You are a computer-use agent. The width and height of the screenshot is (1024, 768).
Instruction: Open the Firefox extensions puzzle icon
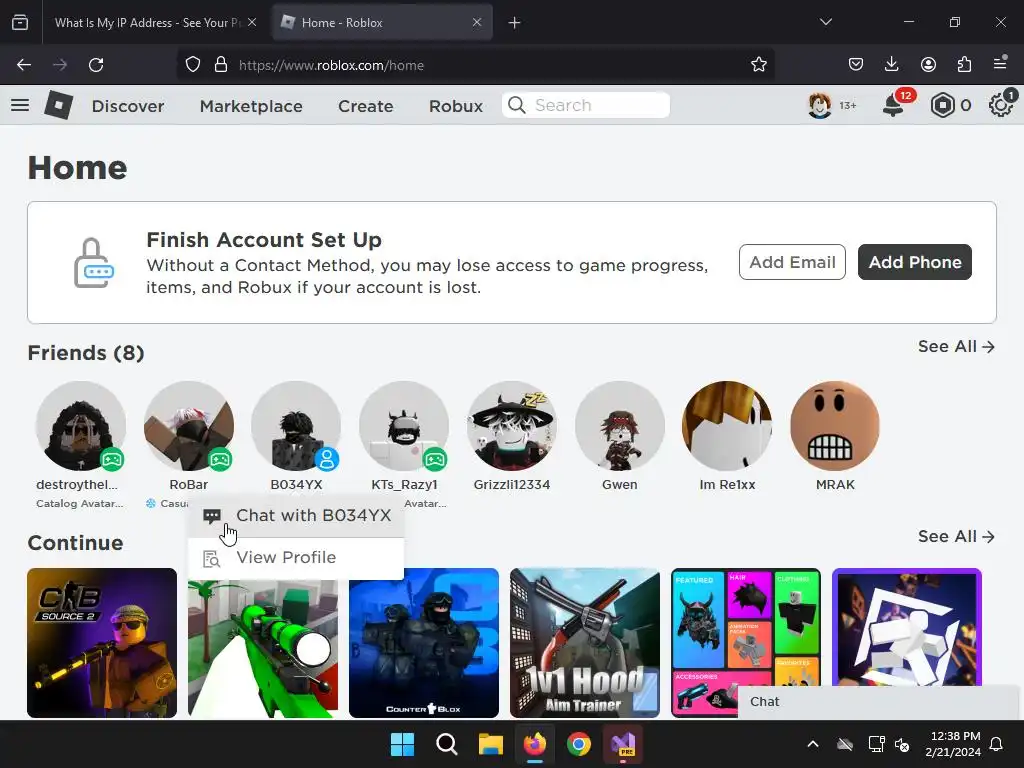tap(964, 64)
